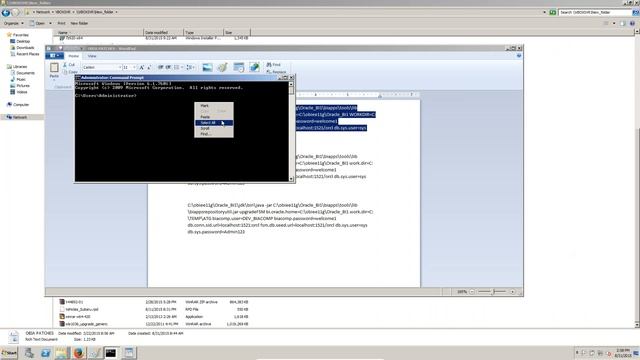
Task: Click the Increase indent icon in WordPad
Action: pos(168,67)
